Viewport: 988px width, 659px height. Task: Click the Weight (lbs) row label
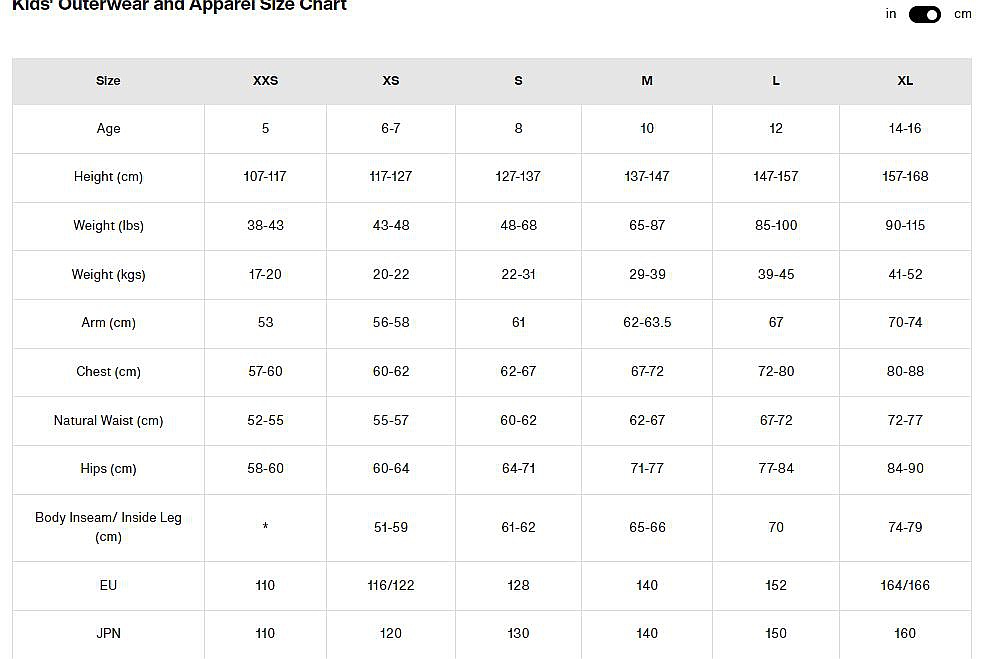pyautogui.click(x=108, y=226)
